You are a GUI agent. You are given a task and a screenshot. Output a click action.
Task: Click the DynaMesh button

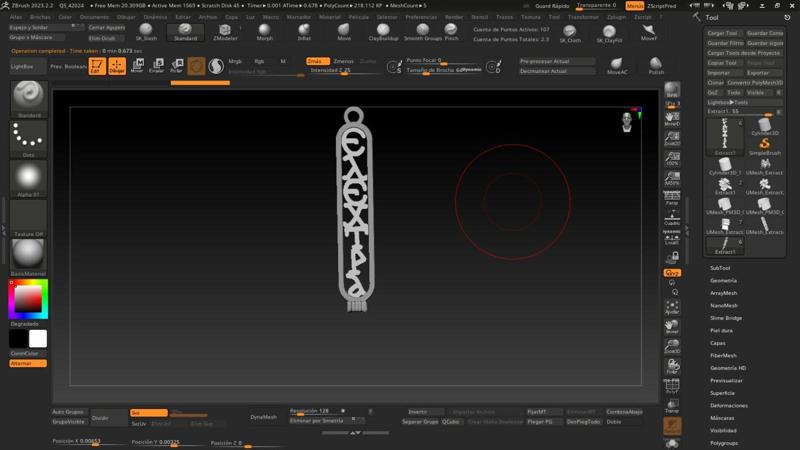click(x=264, y=417)
